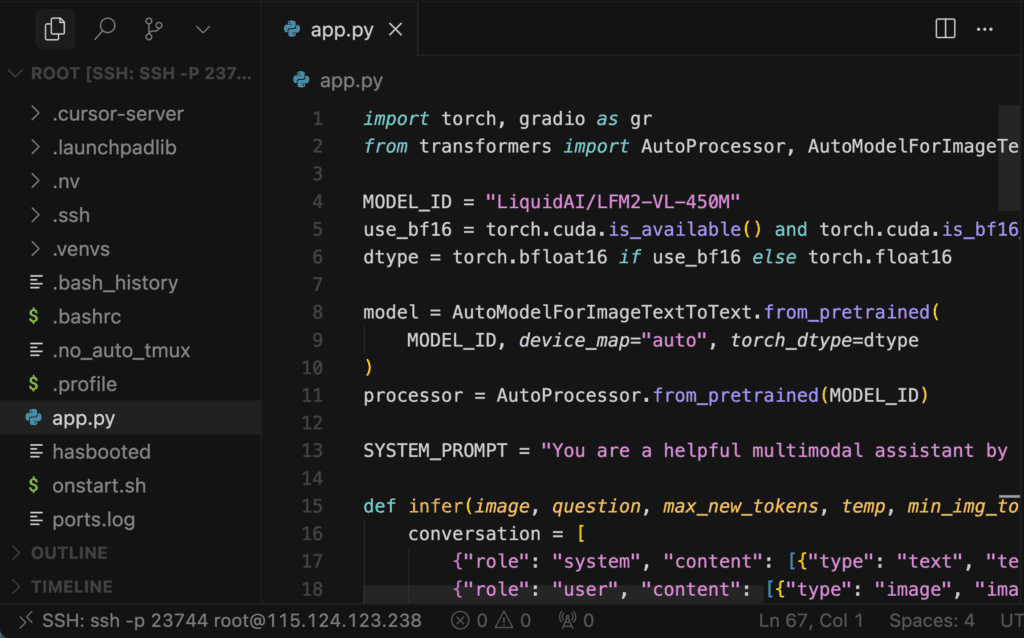The image size is (1024, 638).
Task: Click the warnings count icon in status bar
Action: [x=505, y=621]
